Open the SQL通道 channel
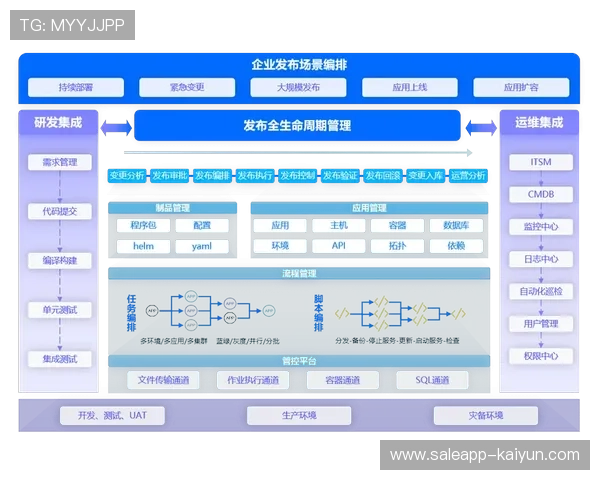Viewport: 600px width, 480px height. (x=432, y=380)
